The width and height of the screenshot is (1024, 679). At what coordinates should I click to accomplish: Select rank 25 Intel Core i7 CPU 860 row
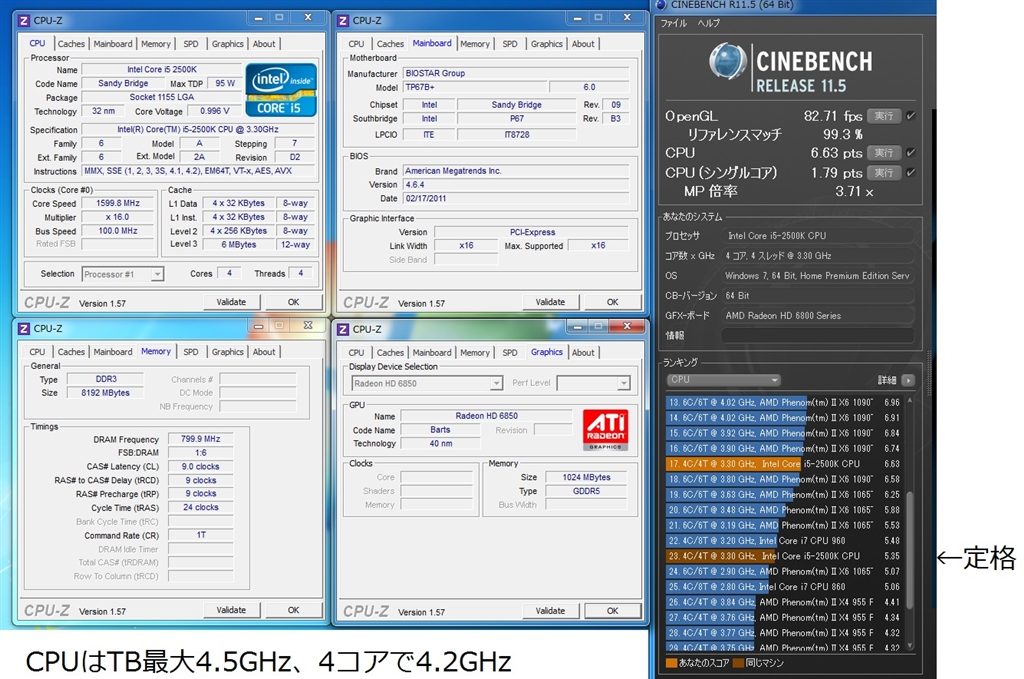(783, 586)
